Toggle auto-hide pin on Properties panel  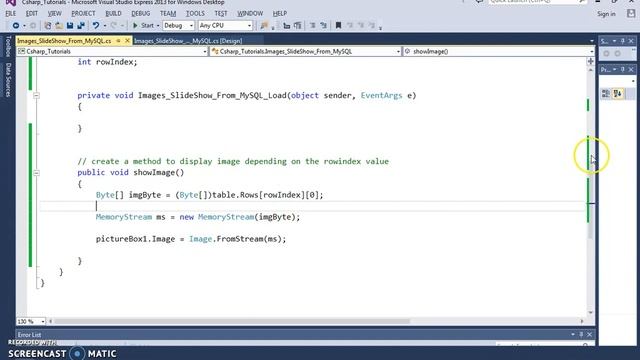623,70
